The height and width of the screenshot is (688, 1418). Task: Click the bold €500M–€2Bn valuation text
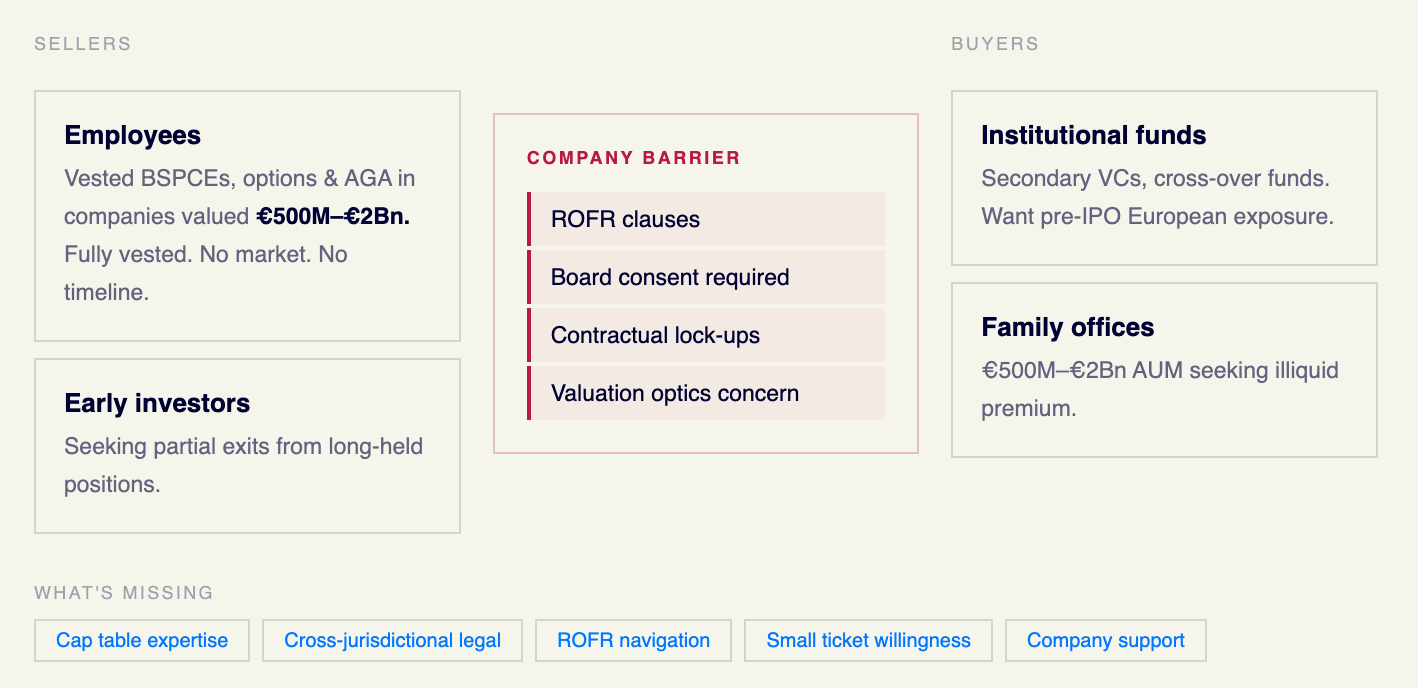coord(333,216)
